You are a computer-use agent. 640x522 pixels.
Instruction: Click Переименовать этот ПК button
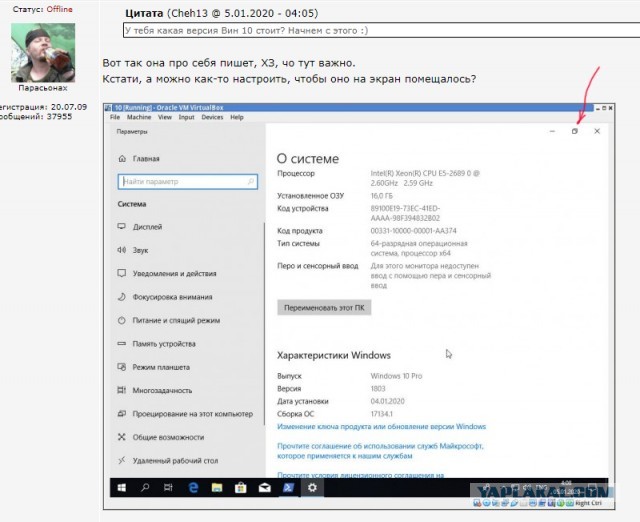click(324, 307)
